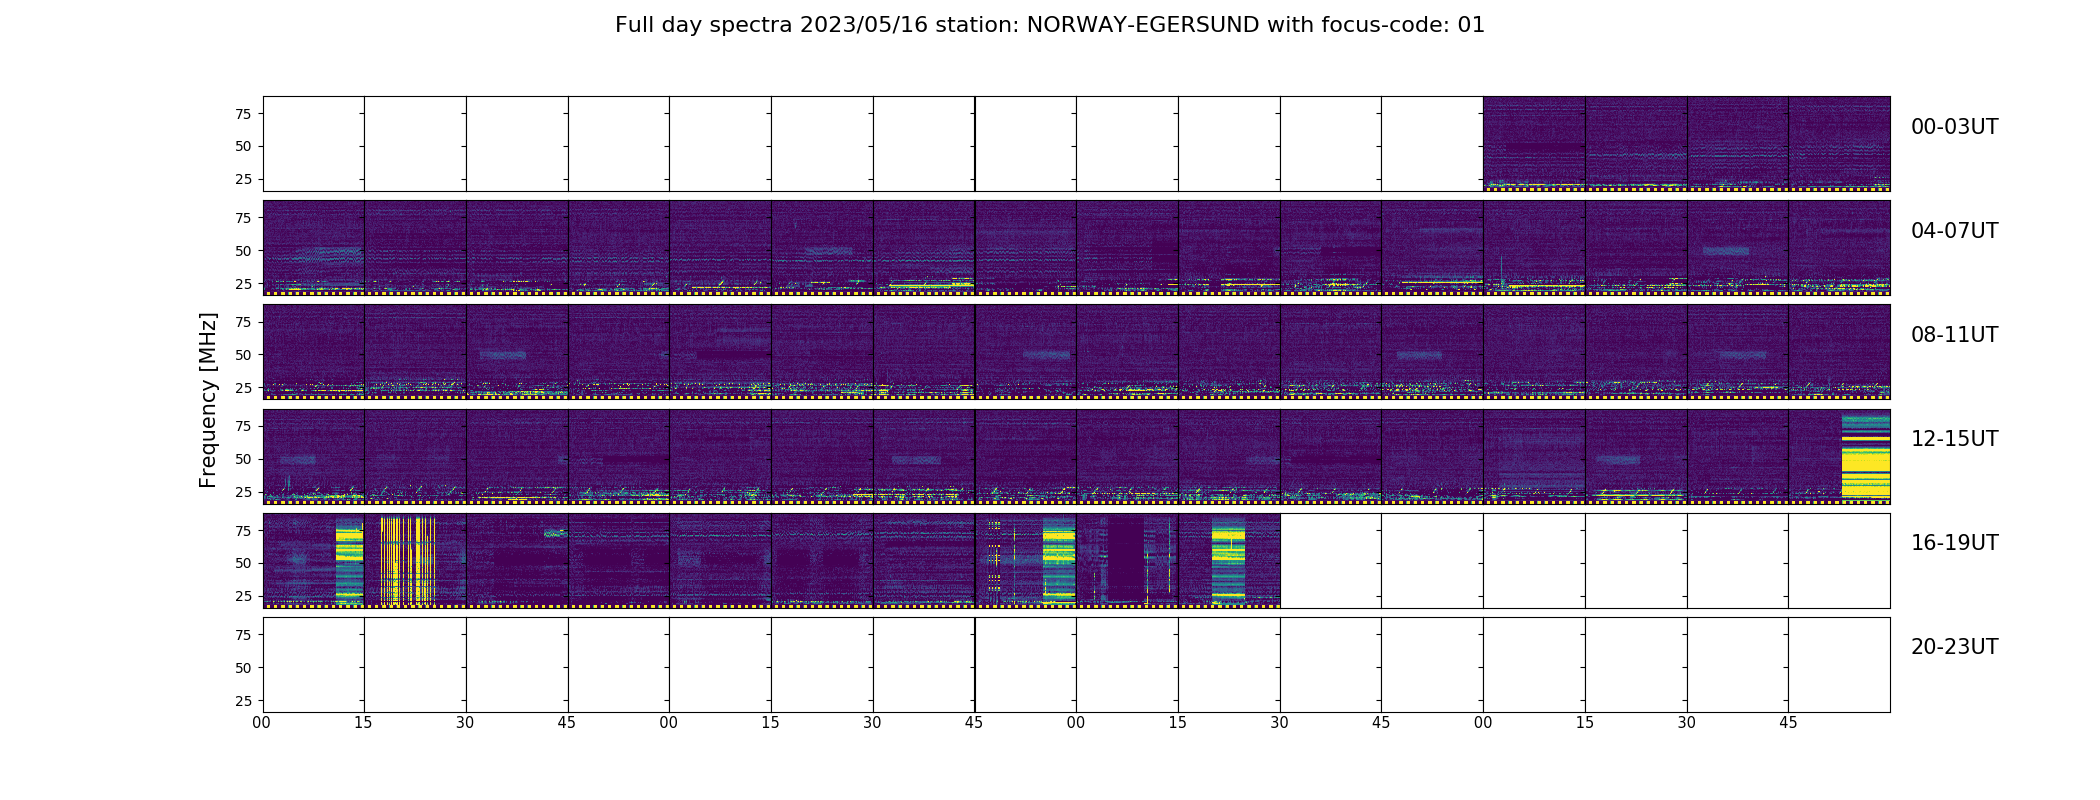Click the 25 tick label on the 04-07UT row
The image size is (2100, 800).
tap(243, 284)
